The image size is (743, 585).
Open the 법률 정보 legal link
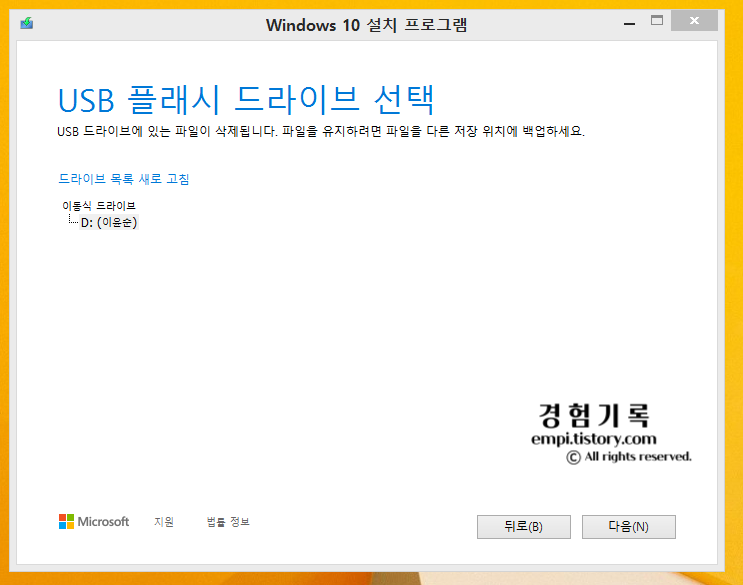[x=228, y=522]
